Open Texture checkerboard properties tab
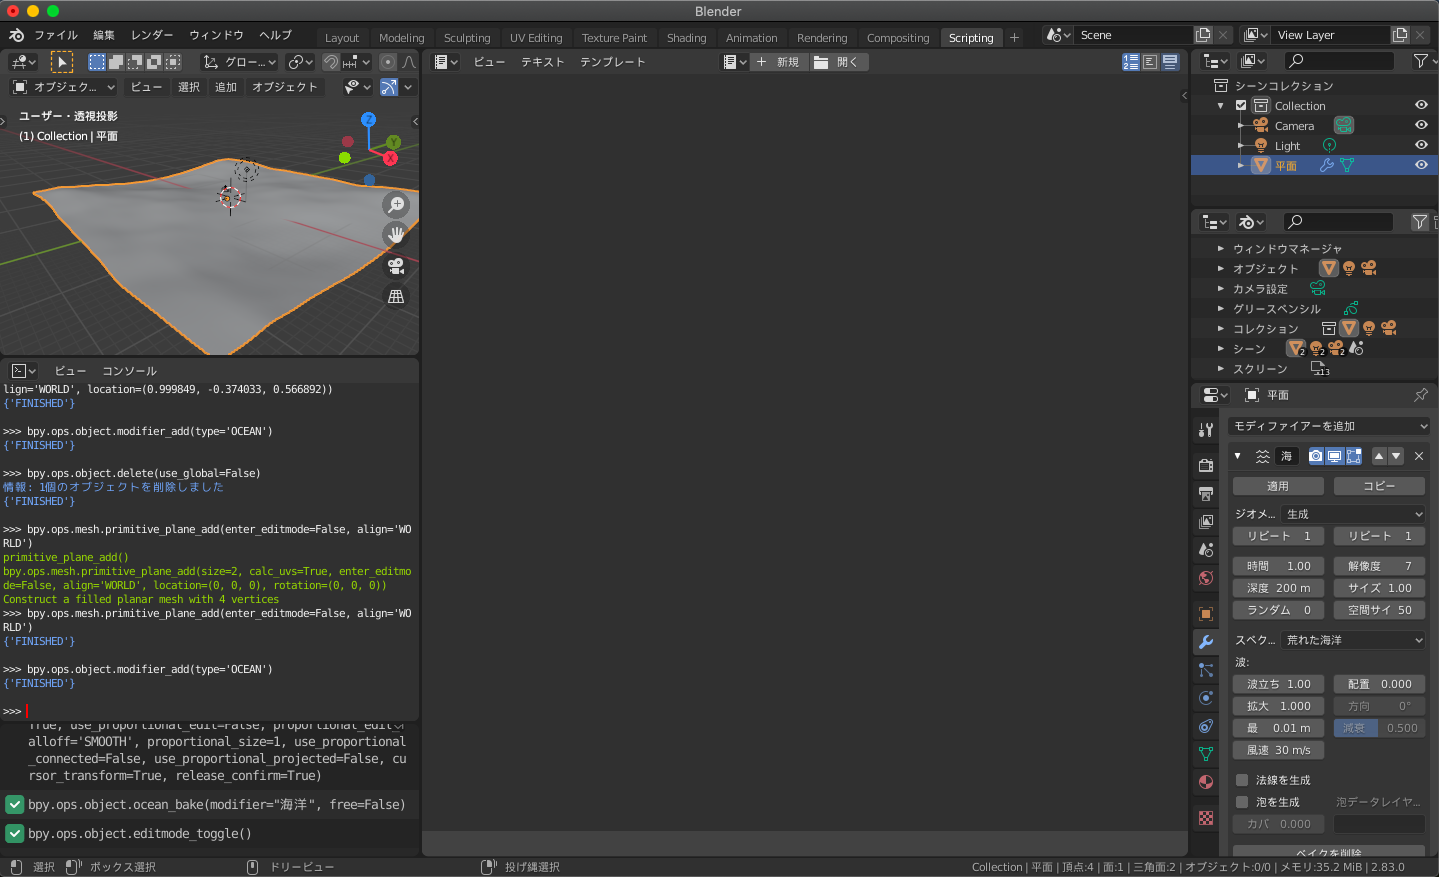This screenshot has height=877, width=1439. (1206, 818)
